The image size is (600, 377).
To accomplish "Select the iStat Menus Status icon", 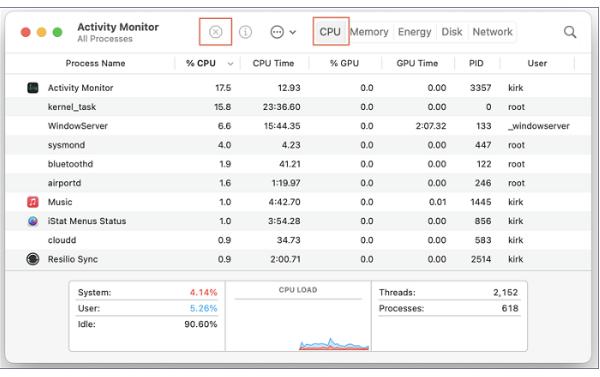I will [x=33, y=221].
